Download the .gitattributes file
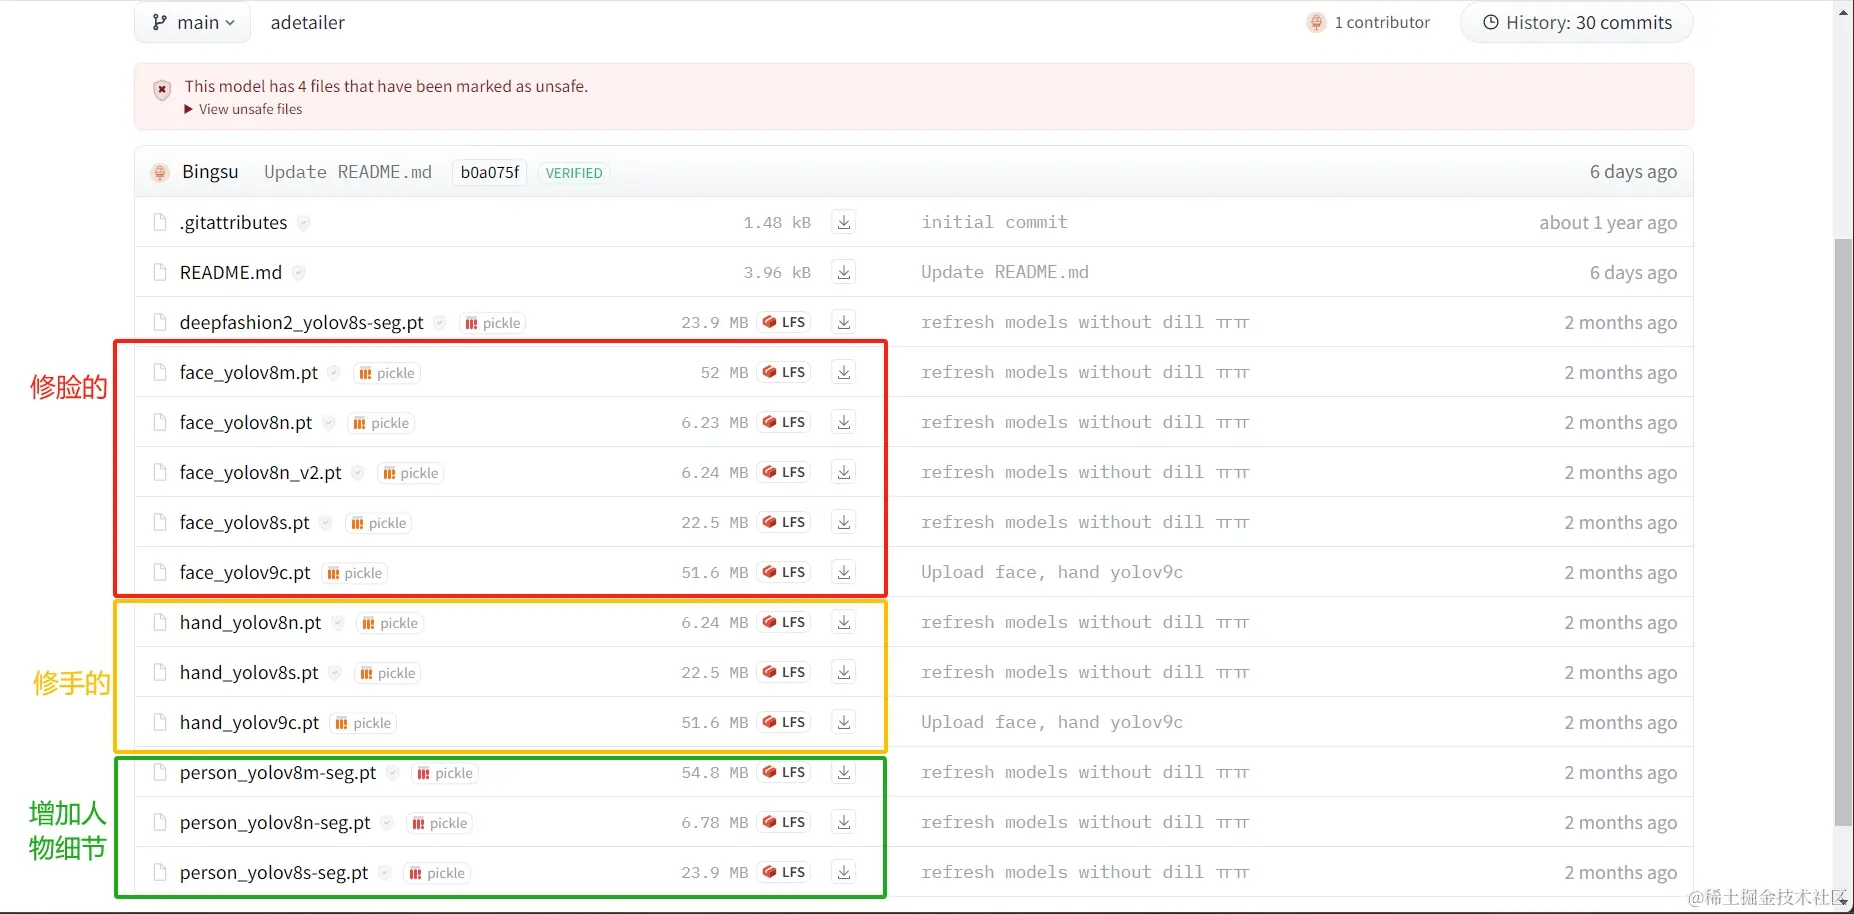1854x914 pixels. pos(844,222)
